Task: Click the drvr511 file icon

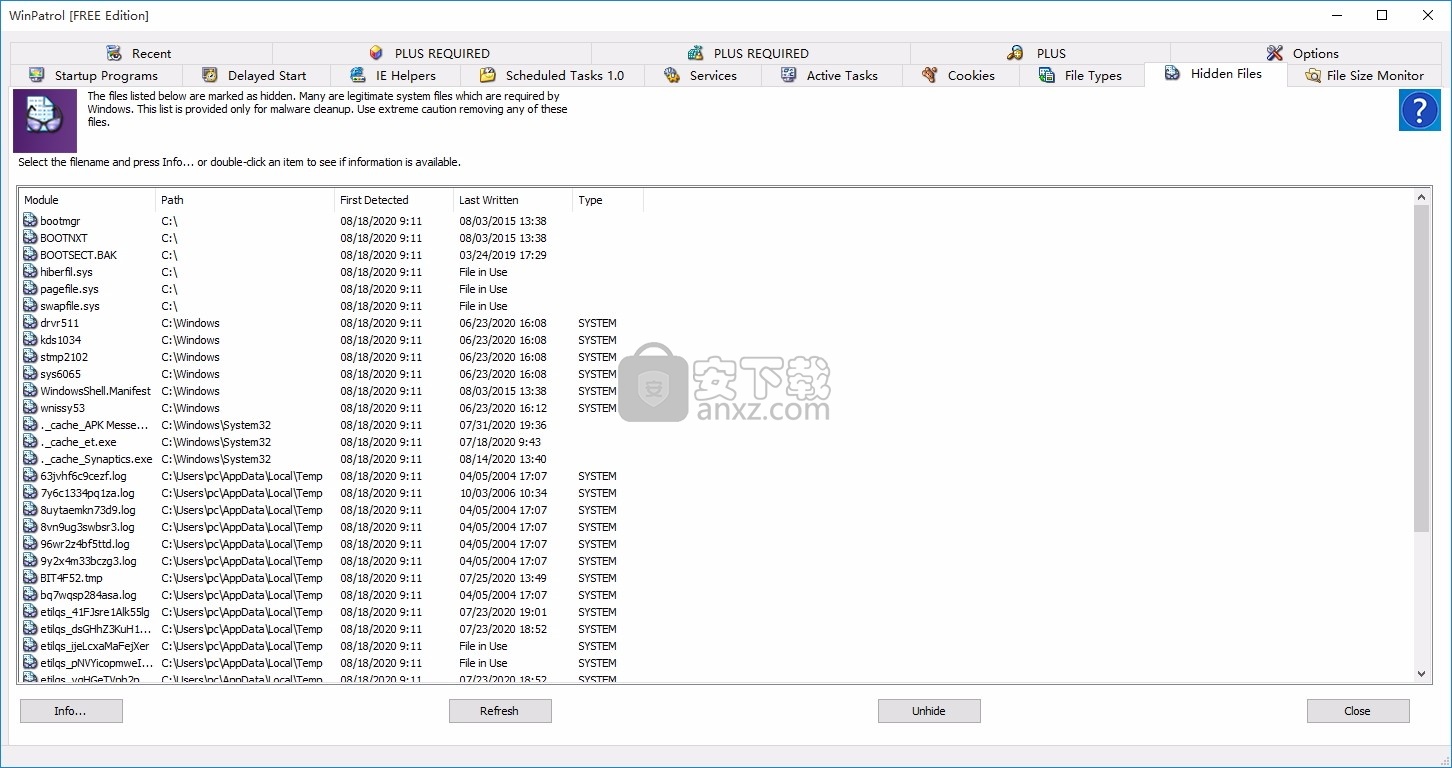Action: (30, 323)
